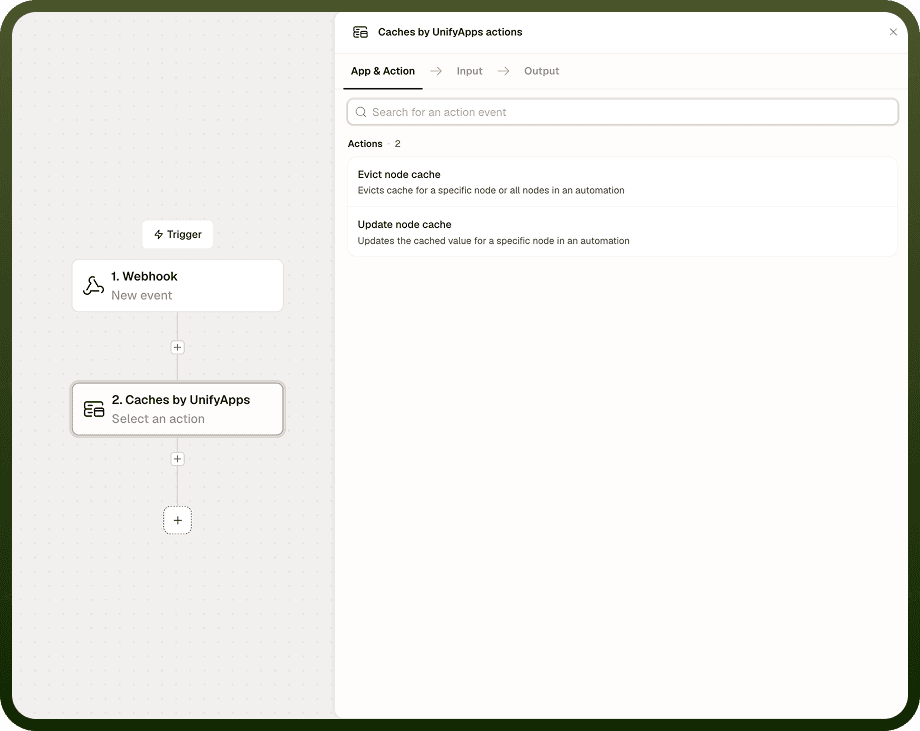
Task: Close the Caches by UnifyApps actions panel
Action: pos(893,32)
